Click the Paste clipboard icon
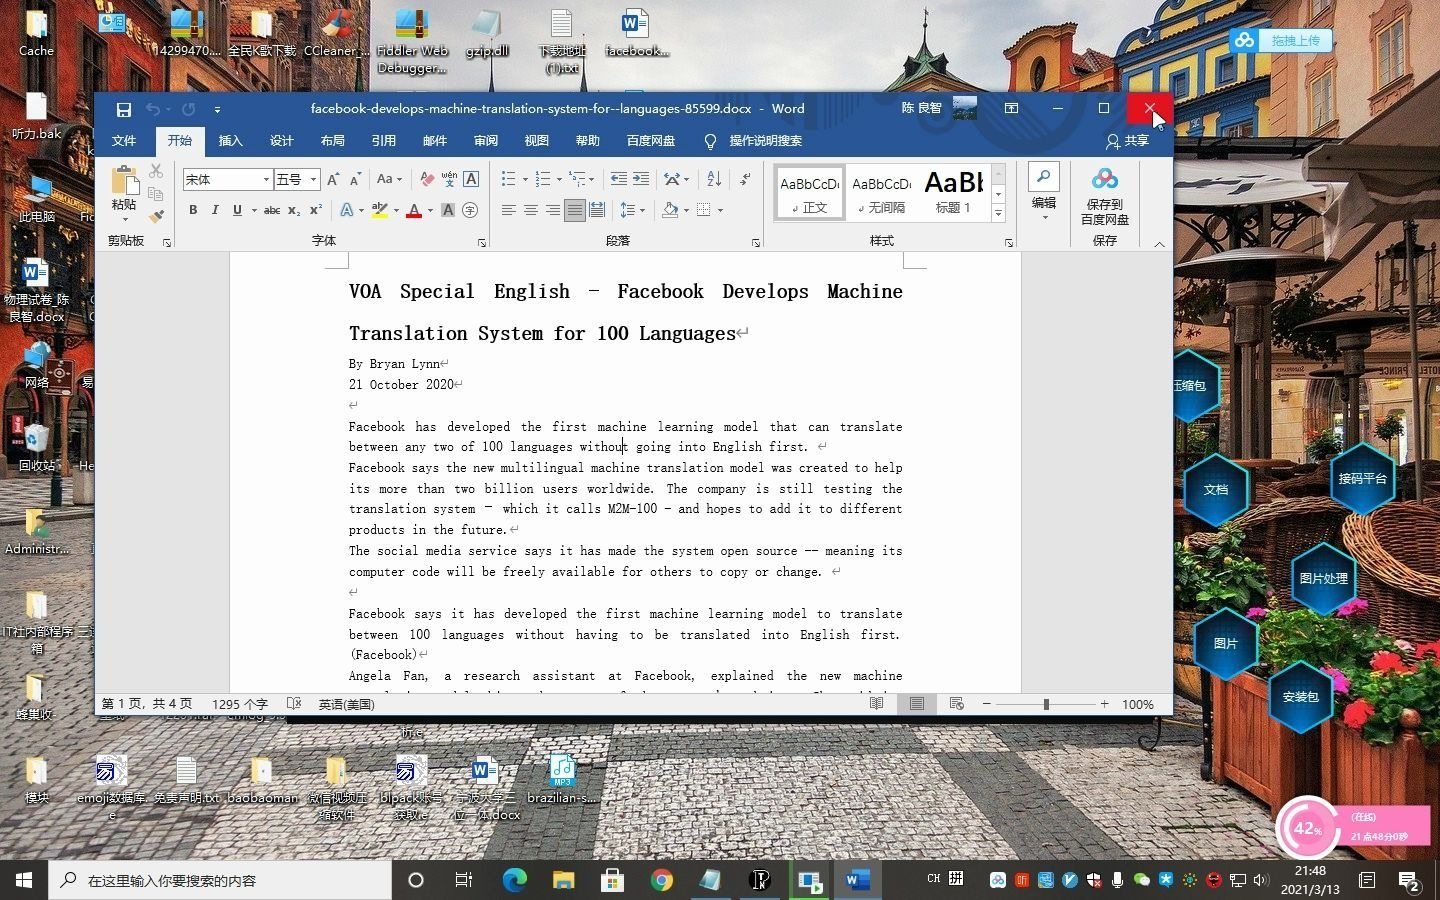This screenshot has width=1440, height=900. point(124,181)
